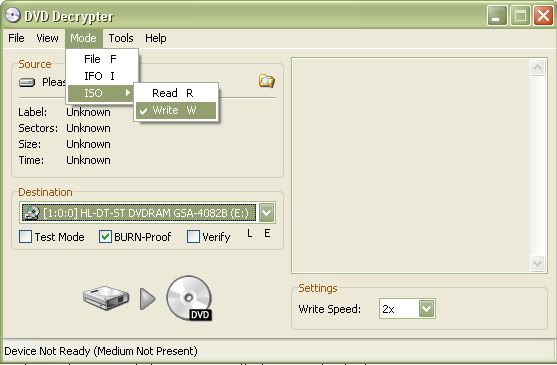Choose IFO I mode entry
Screen dimensions: 557x365
[102, 76]
